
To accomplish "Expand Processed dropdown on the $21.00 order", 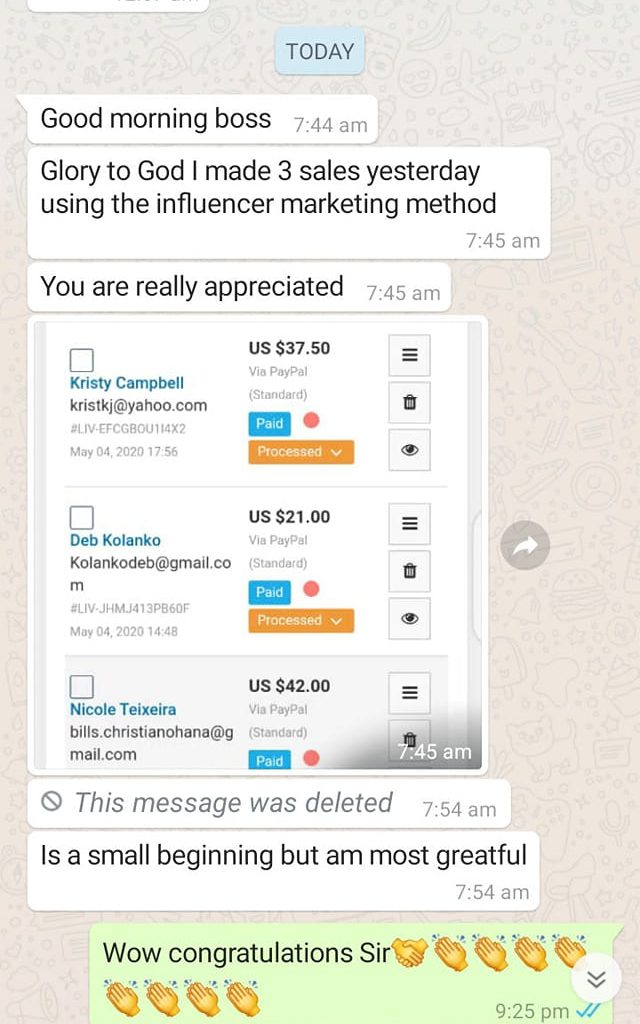I will pos(301,620).
